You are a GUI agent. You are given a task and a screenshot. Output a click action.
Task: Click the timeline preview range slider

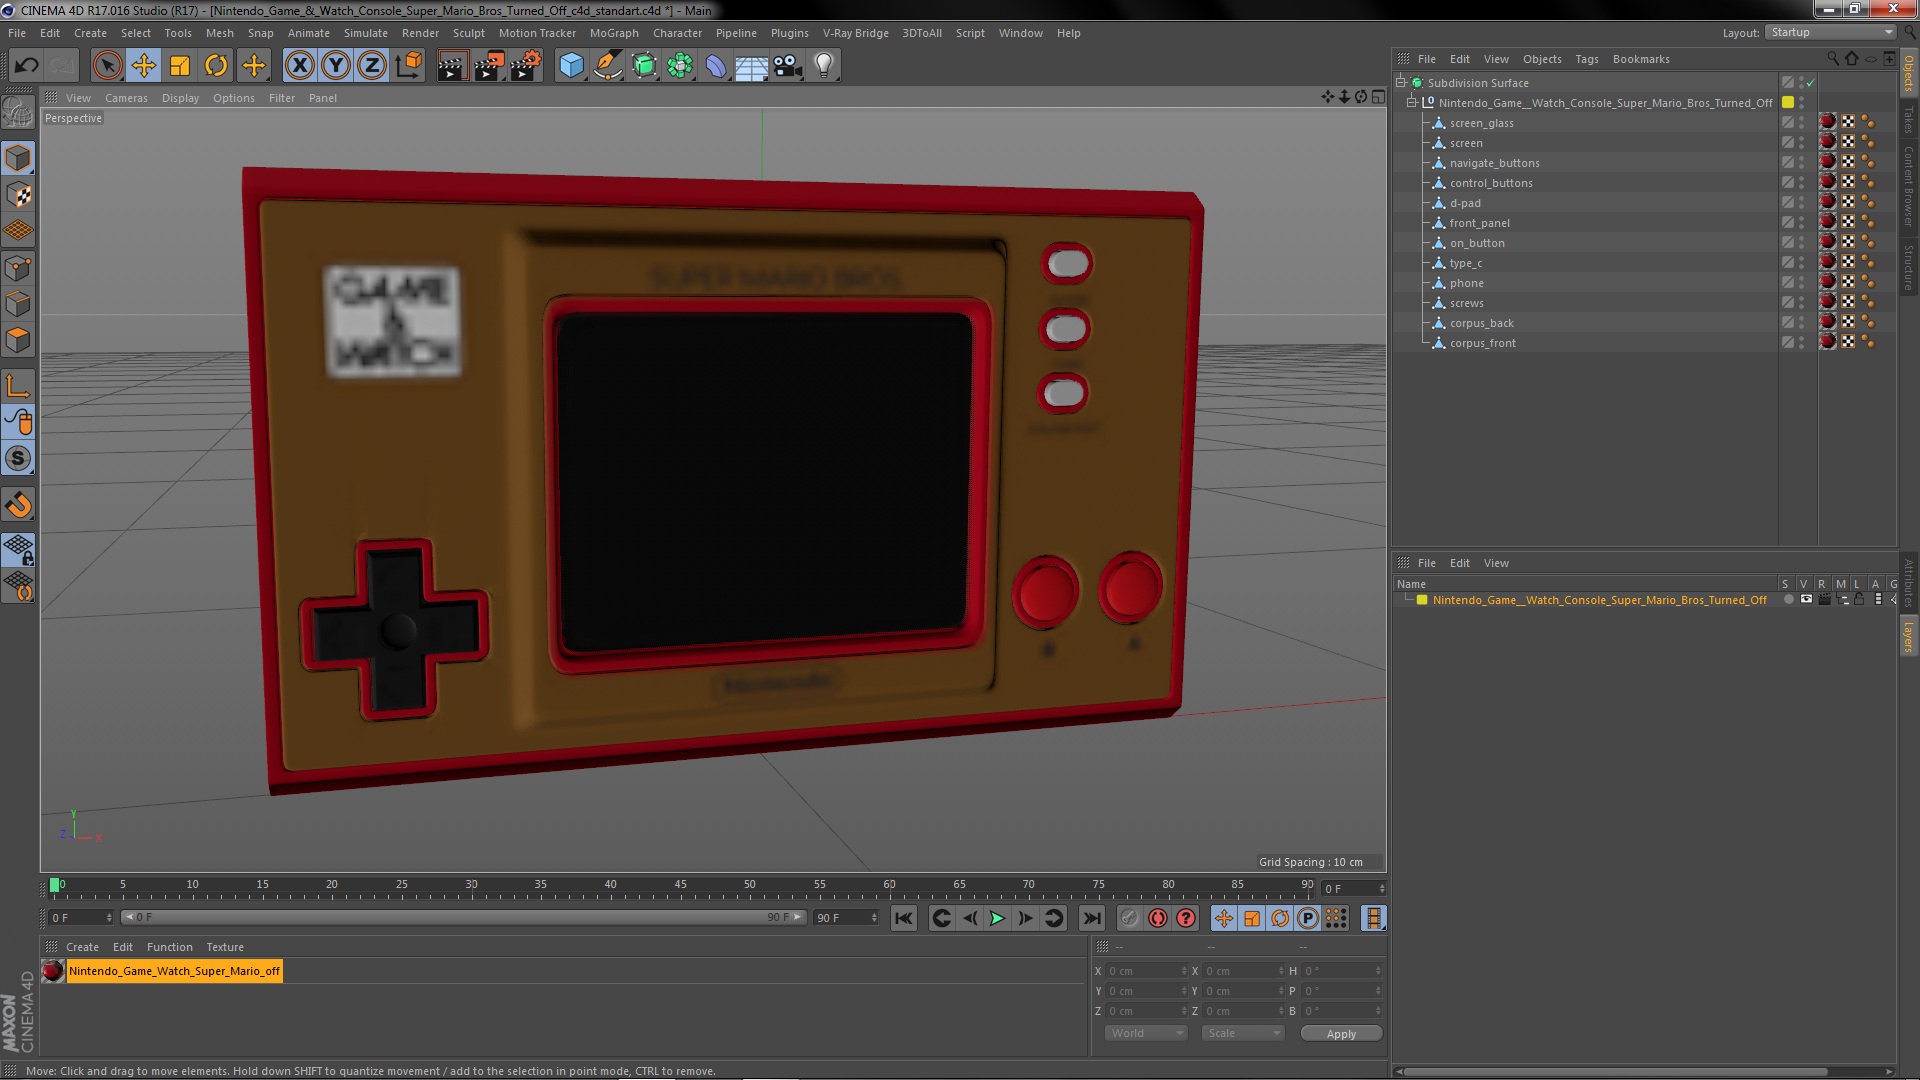(463, 917)
